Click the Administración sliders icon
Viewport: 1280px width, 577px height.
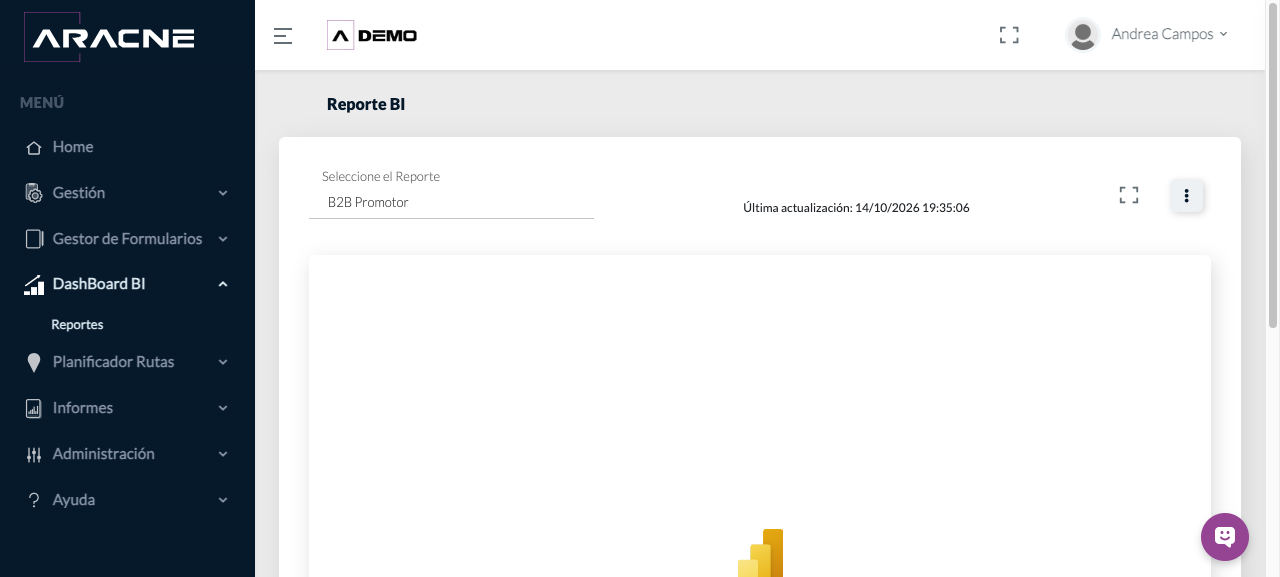pyautogui.click(x=34, y=455)
